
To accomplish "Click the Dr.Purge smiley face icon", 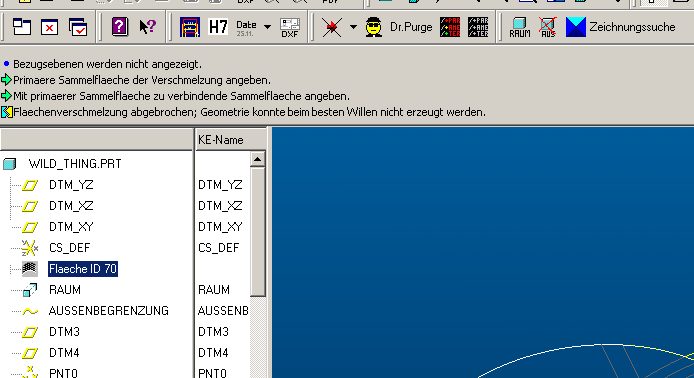I will click(374, 27).
